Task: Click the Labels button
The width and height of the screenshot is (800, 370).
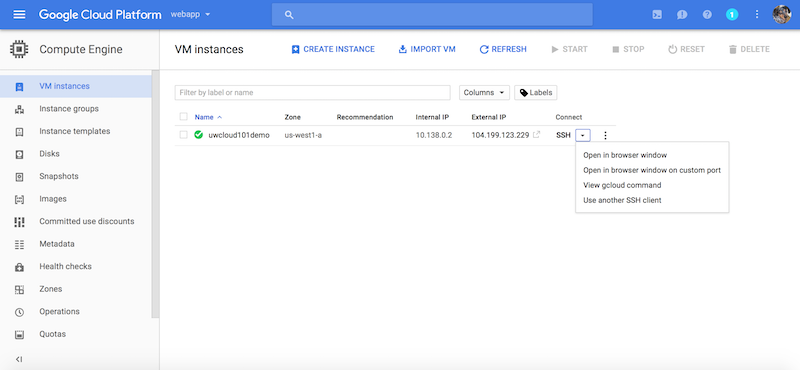Action: pyautogui.click(x=536, y=92)
